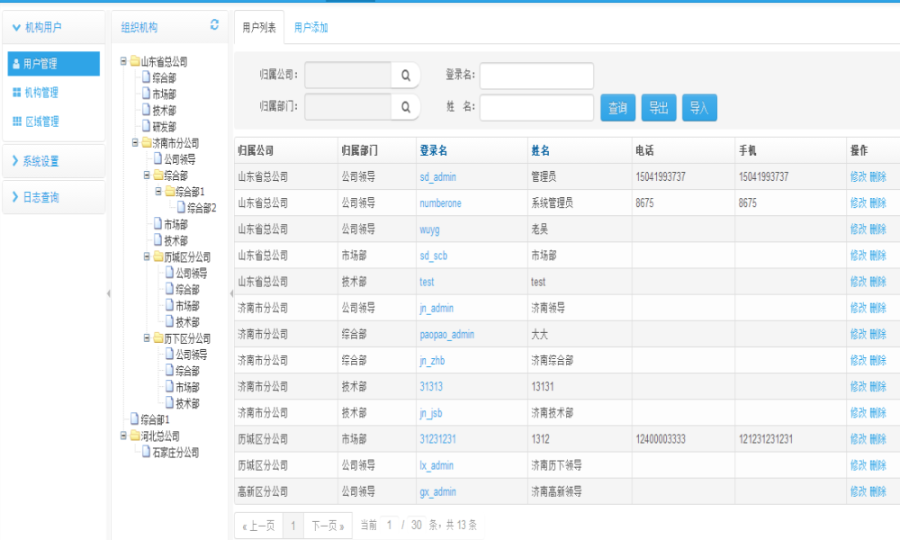900x540 pixels.
Task: Collapse the 历下区分公司 tree node
Action: (147, 338)
